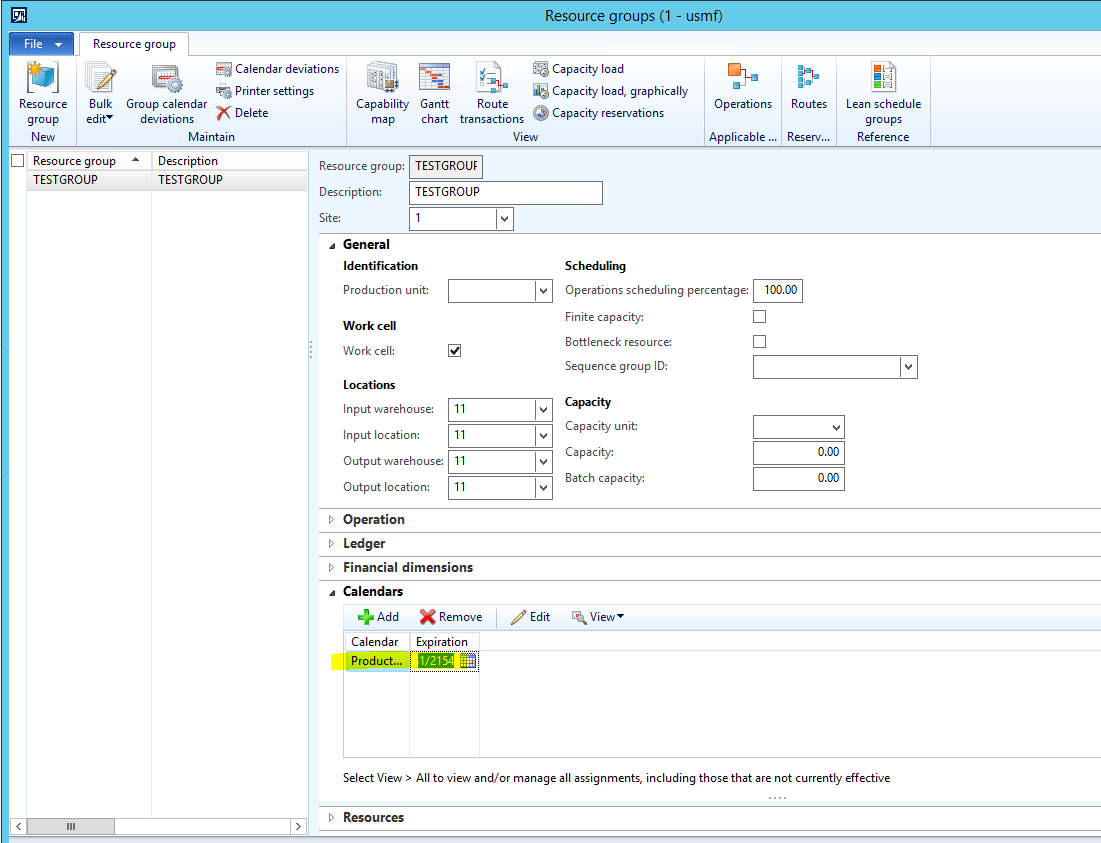The image size is (1101, 843).
Task: Click Remove in the Calendars toolbar
Action: 451,617
